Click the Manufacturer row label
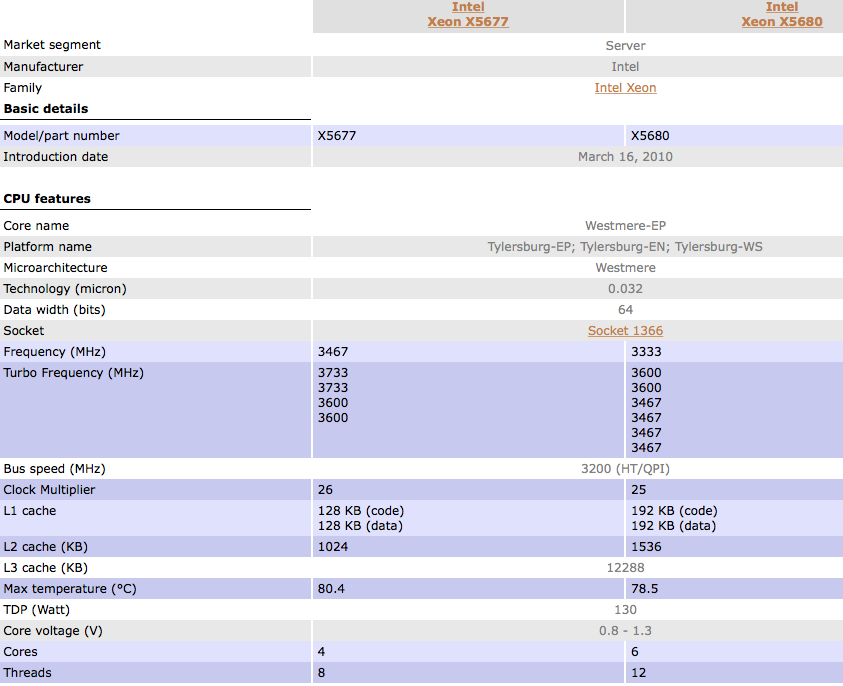This screenshot has height=686, width=843. coord(44,67)
